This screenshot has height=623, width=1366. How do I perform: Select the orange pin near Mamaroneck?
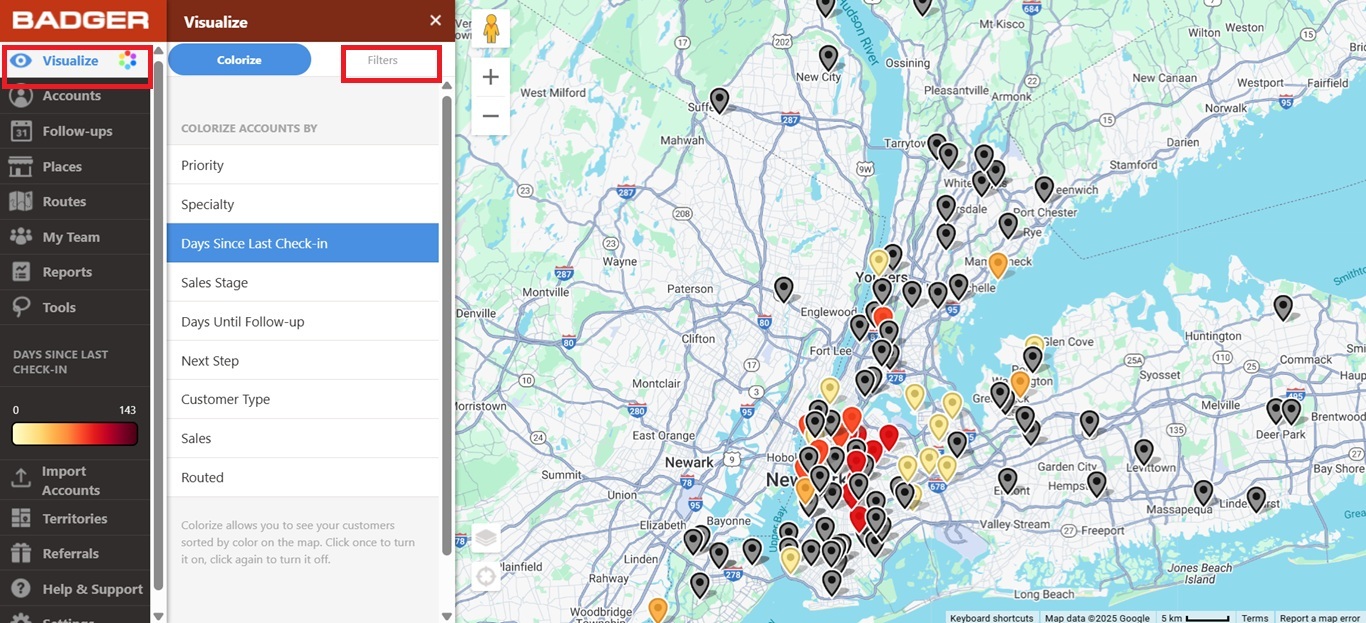pos(997,265)
